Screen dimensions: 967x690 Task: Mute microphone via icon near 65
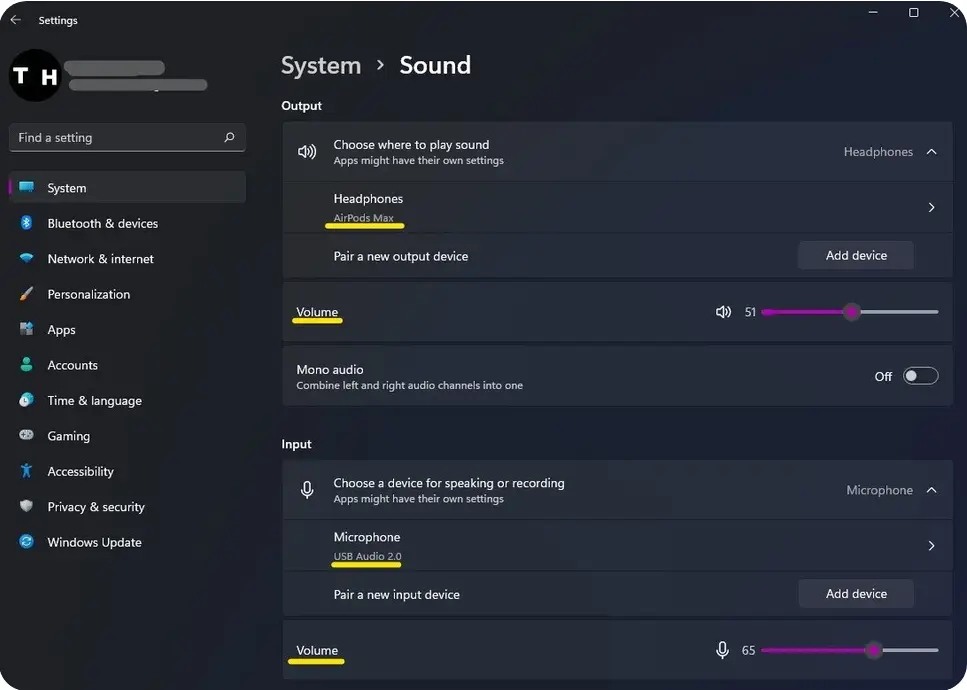tap(722, 650)
